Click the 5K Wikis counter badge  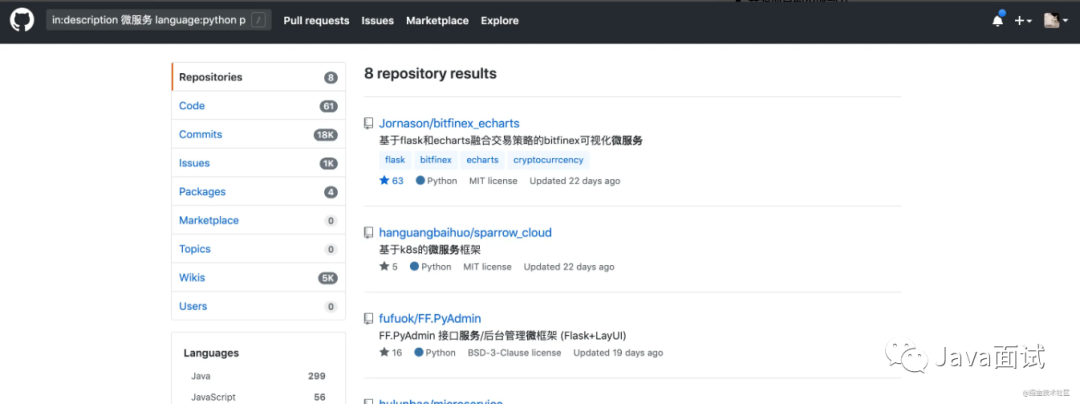point(328,278)
